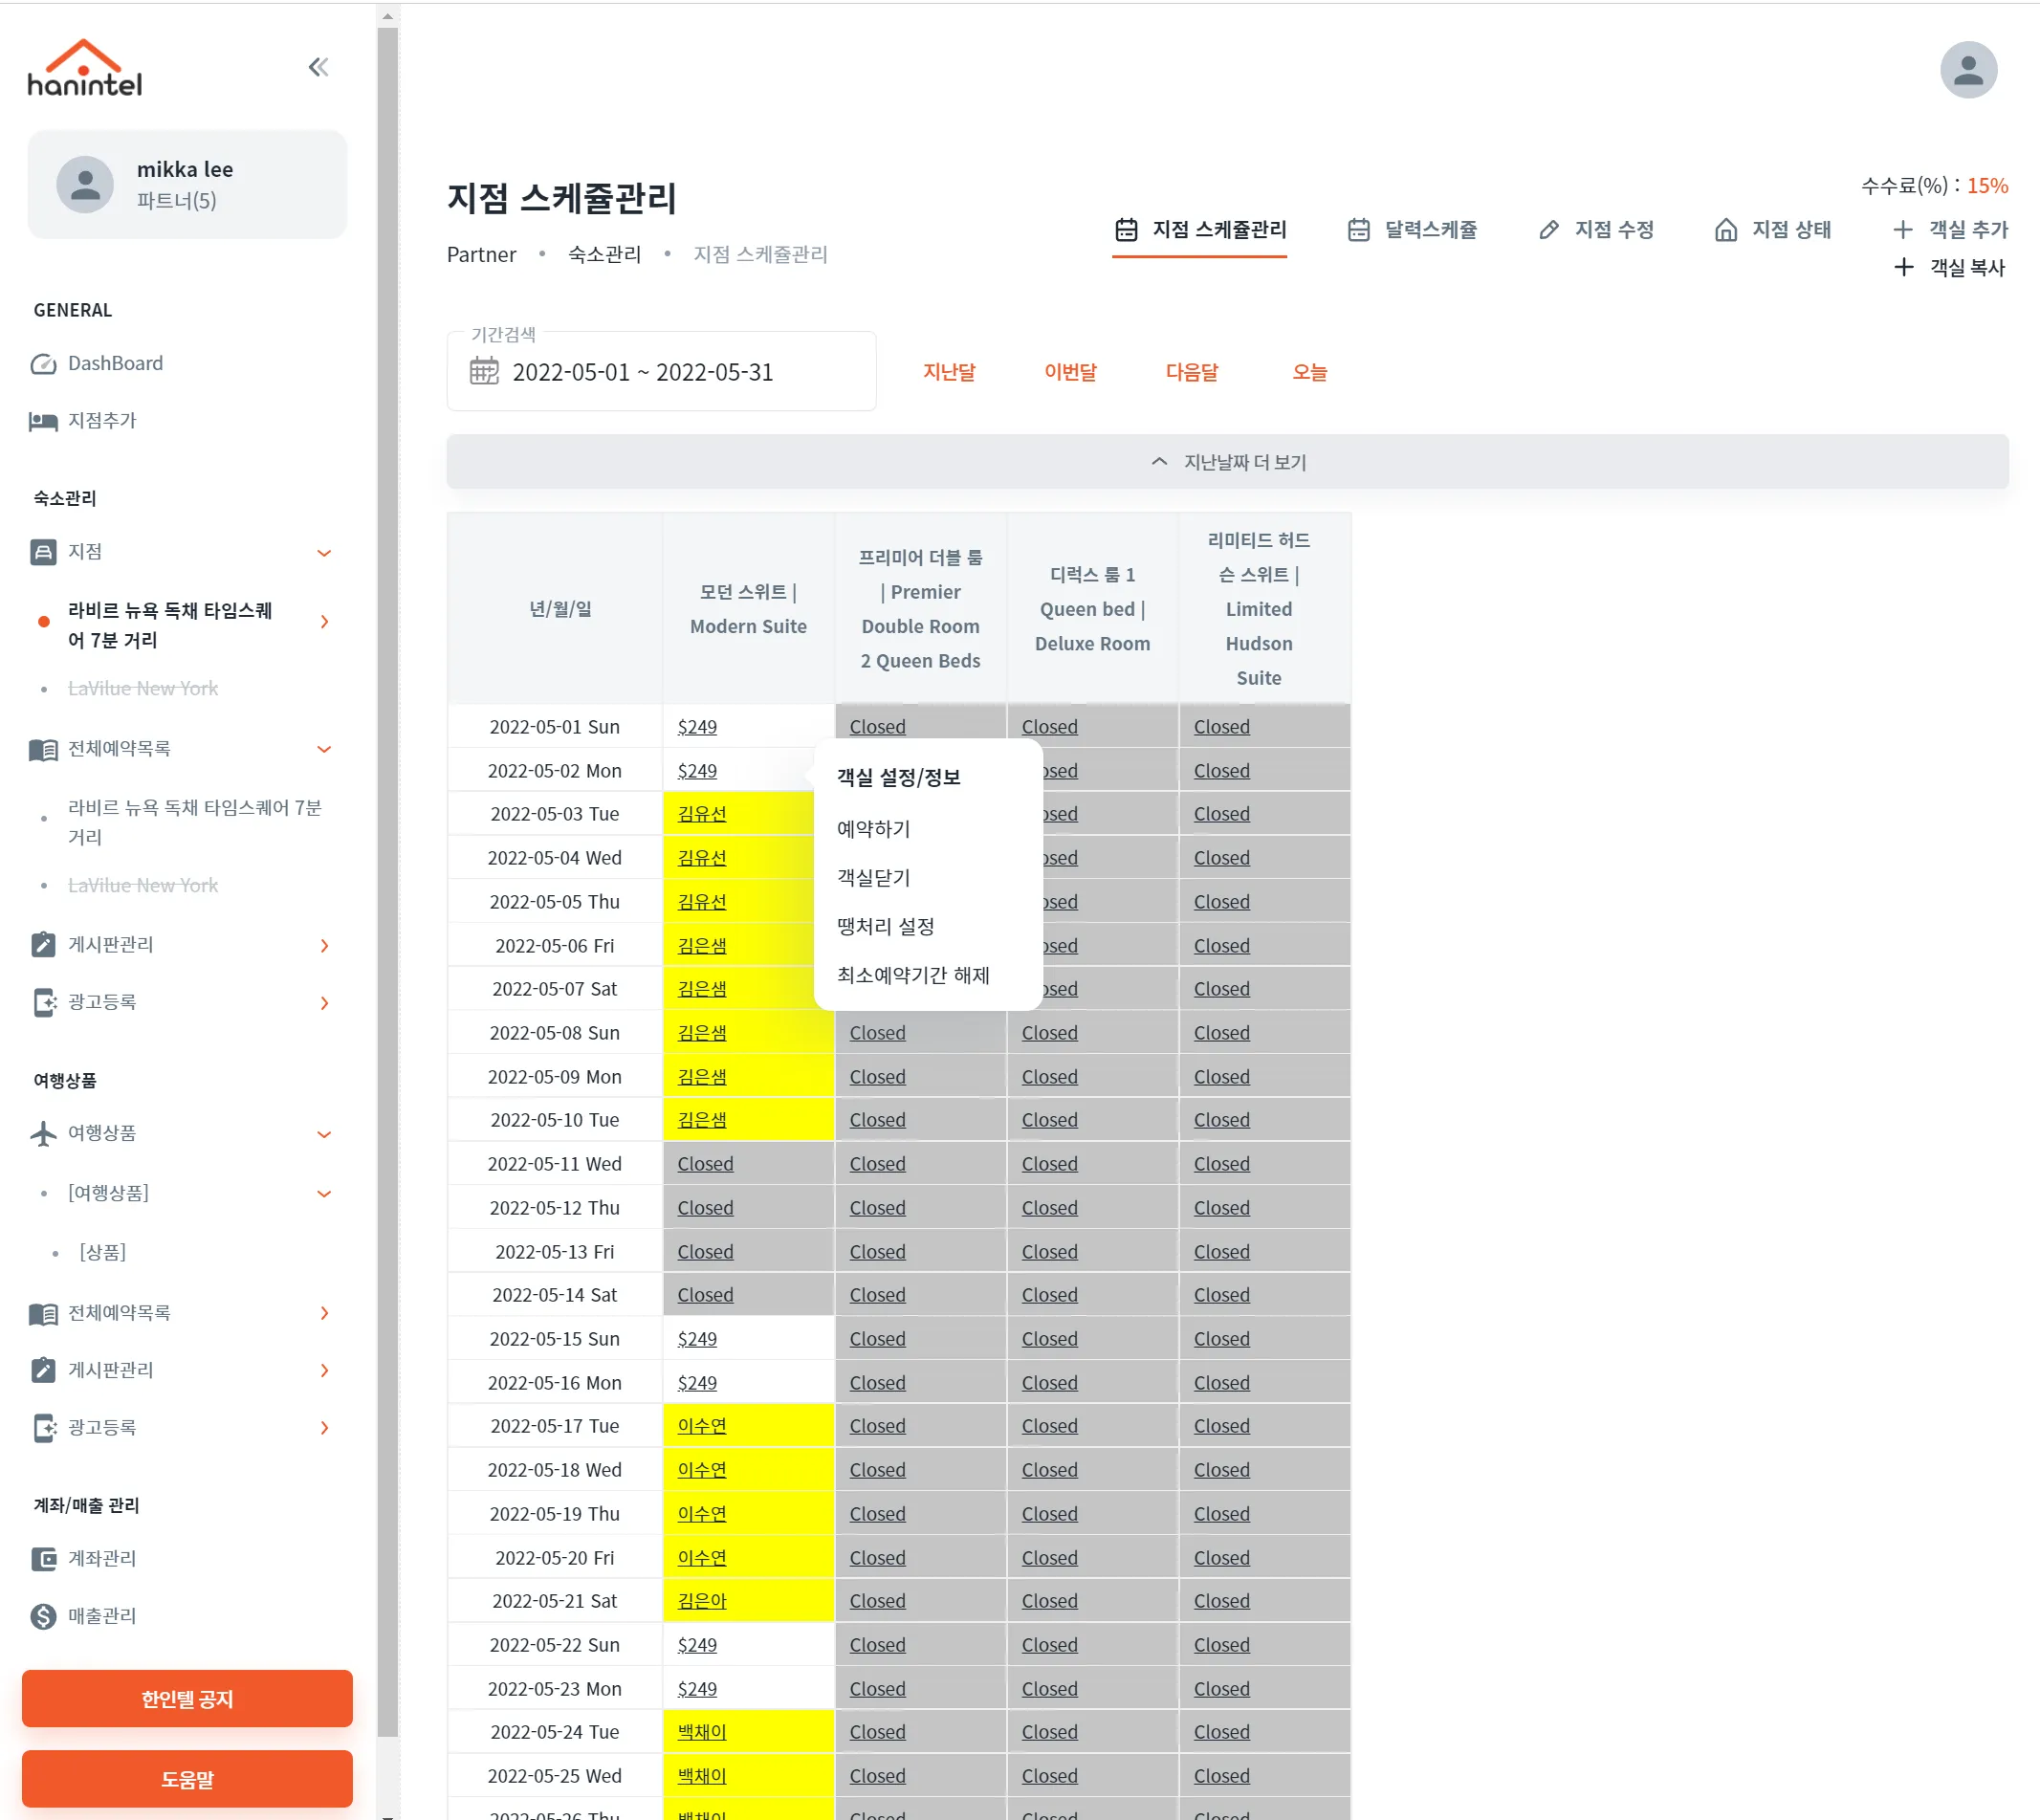Click plus icon for 객실 복사

coord(1904,267)
